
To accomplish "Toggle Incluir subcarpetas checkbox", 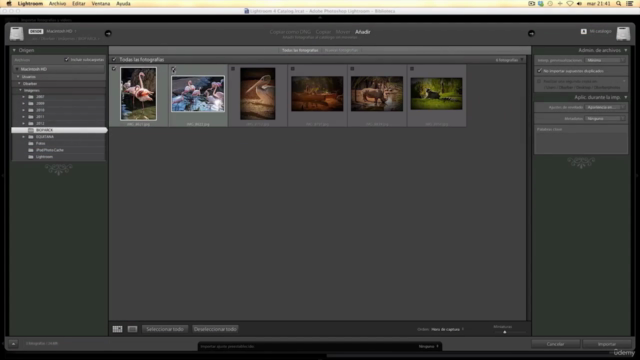I will [67, 60].
